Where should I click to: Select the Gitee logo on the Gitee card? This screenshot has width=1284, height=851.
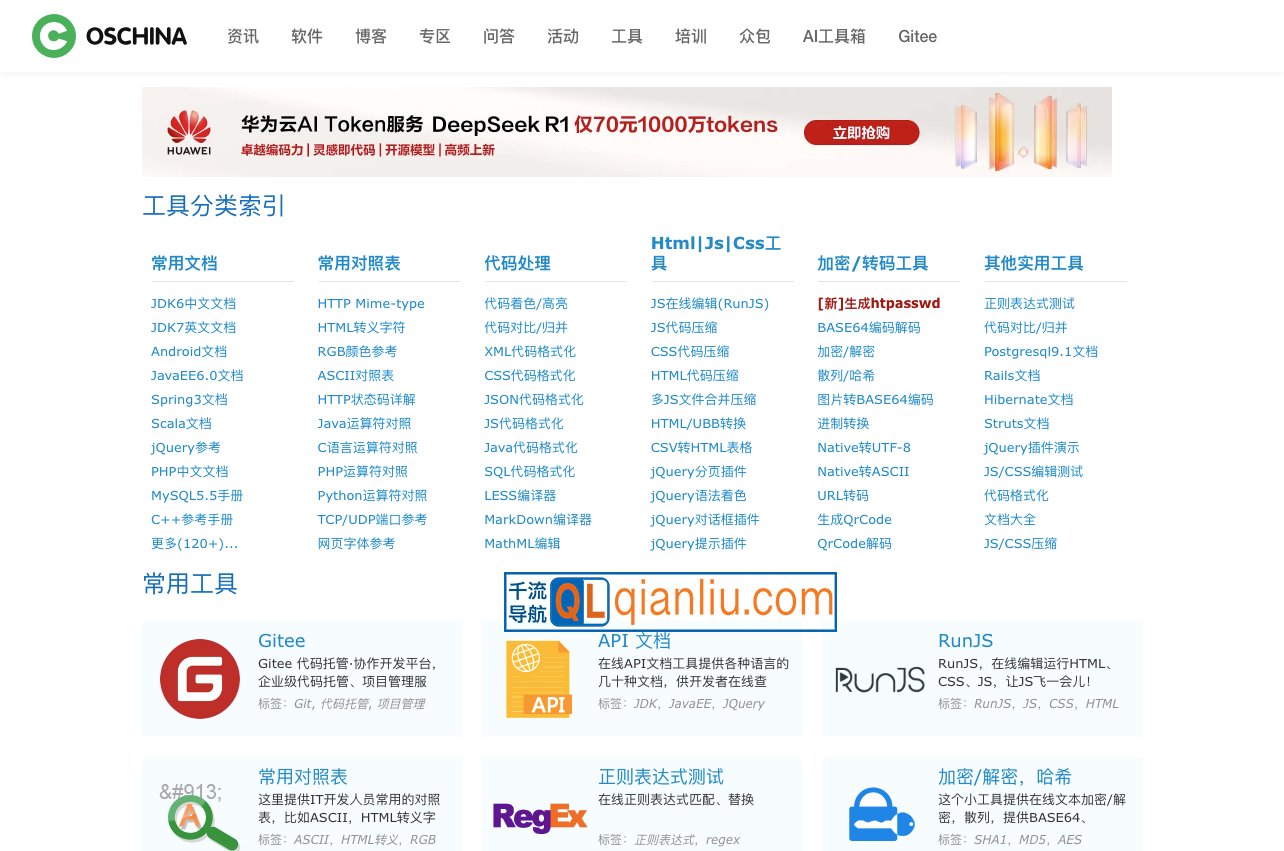pyautogui.click(x=199, y=679)
